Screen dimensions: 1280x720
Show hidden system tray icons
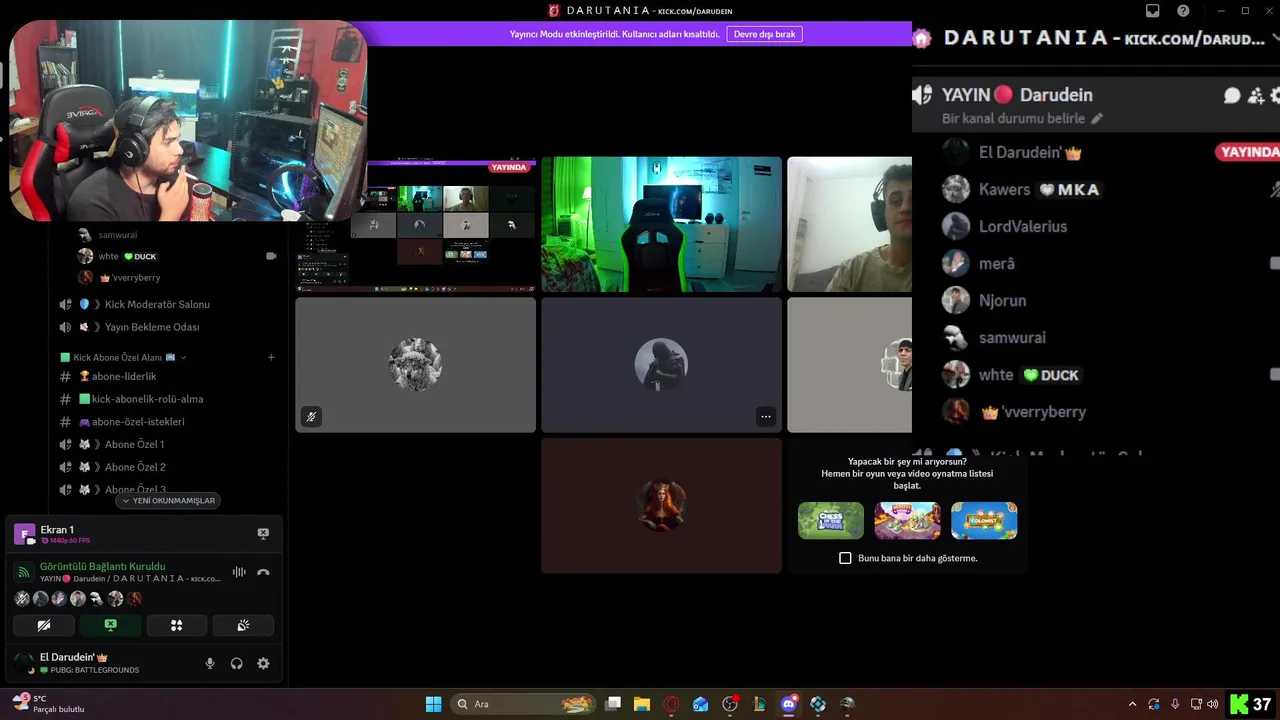click(x=1132, y=704)
